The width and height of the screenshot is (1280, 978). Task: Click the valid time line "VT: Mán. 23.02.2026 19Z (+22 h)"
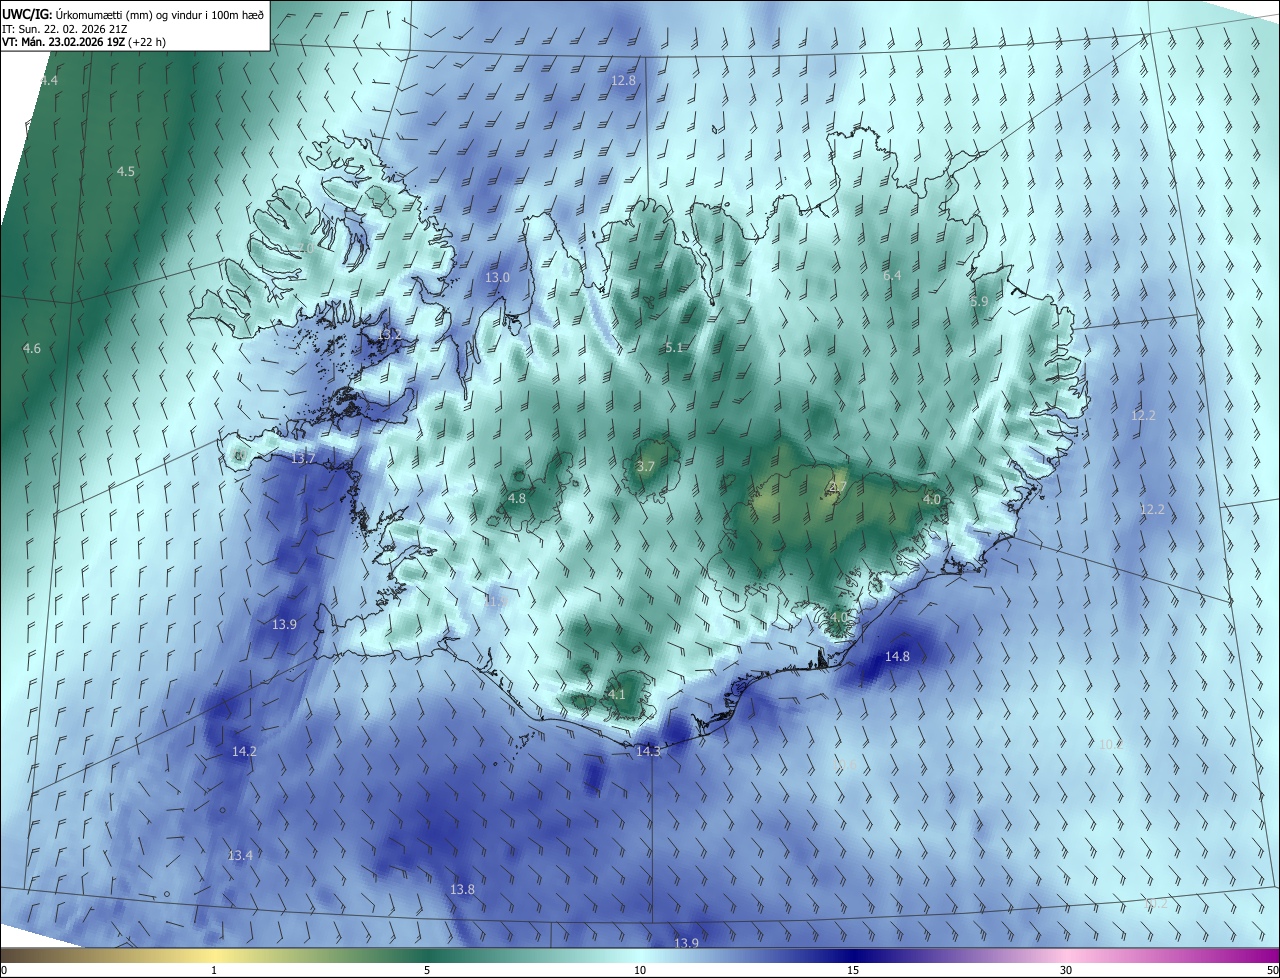83,43
